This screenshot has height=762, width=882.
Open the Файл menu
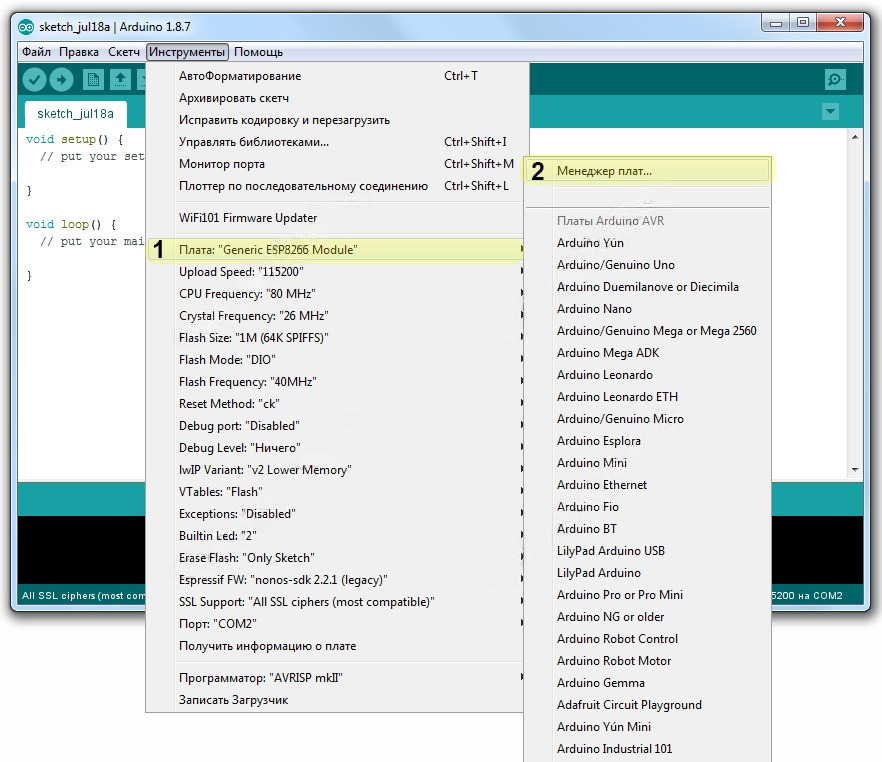coord(36,52)
